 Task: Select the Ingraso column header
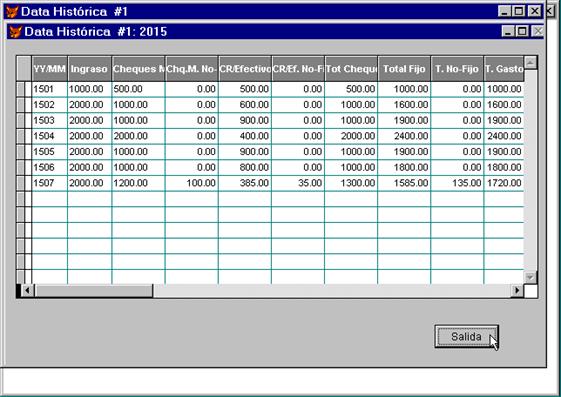coord(89,69)
